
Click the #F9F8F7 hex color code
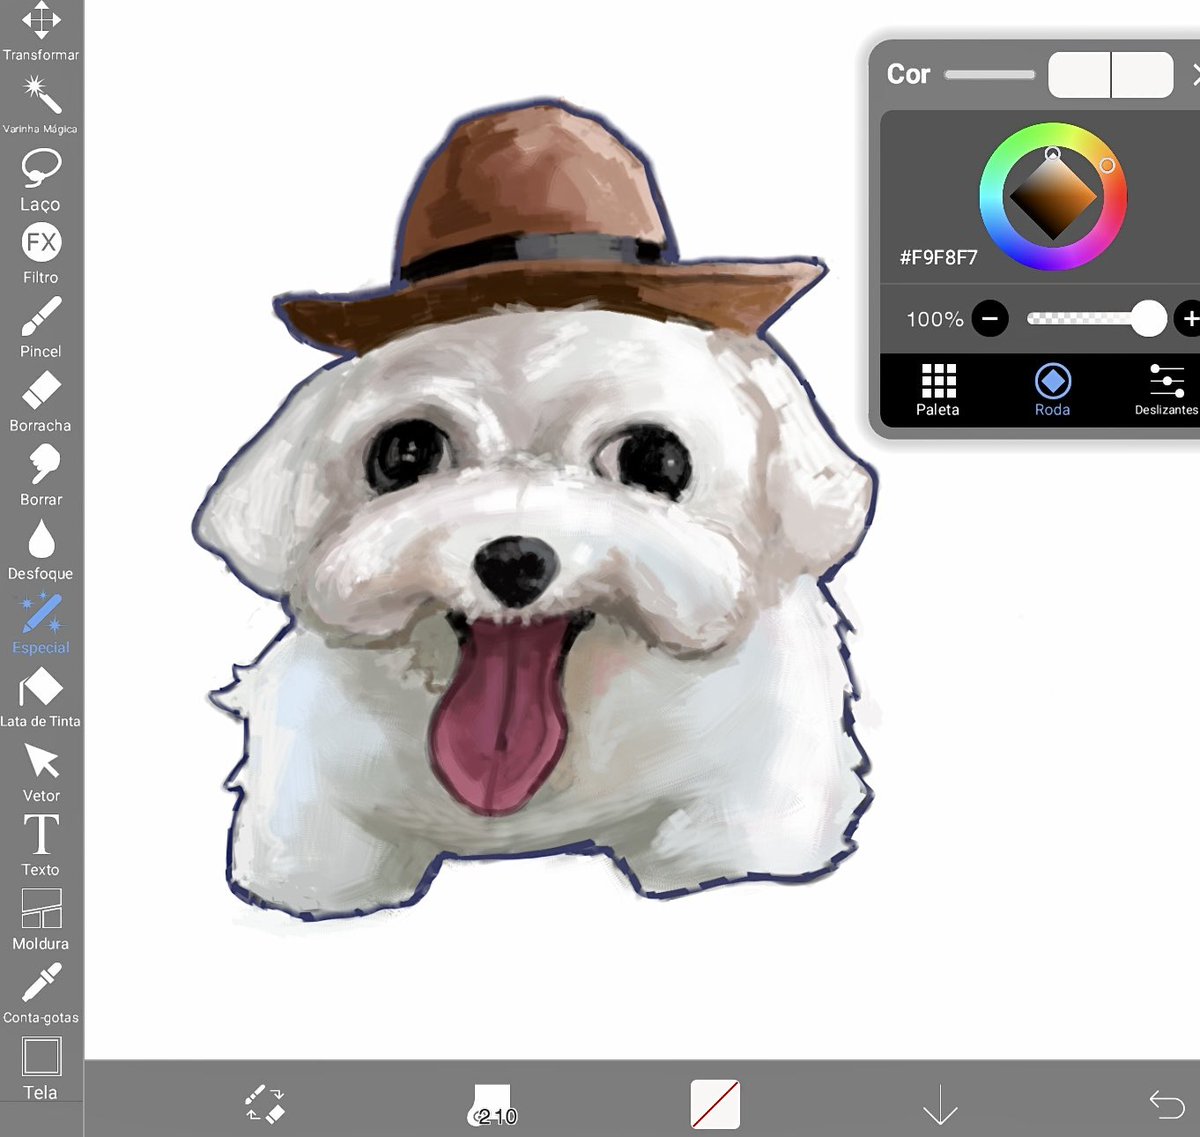938,257
